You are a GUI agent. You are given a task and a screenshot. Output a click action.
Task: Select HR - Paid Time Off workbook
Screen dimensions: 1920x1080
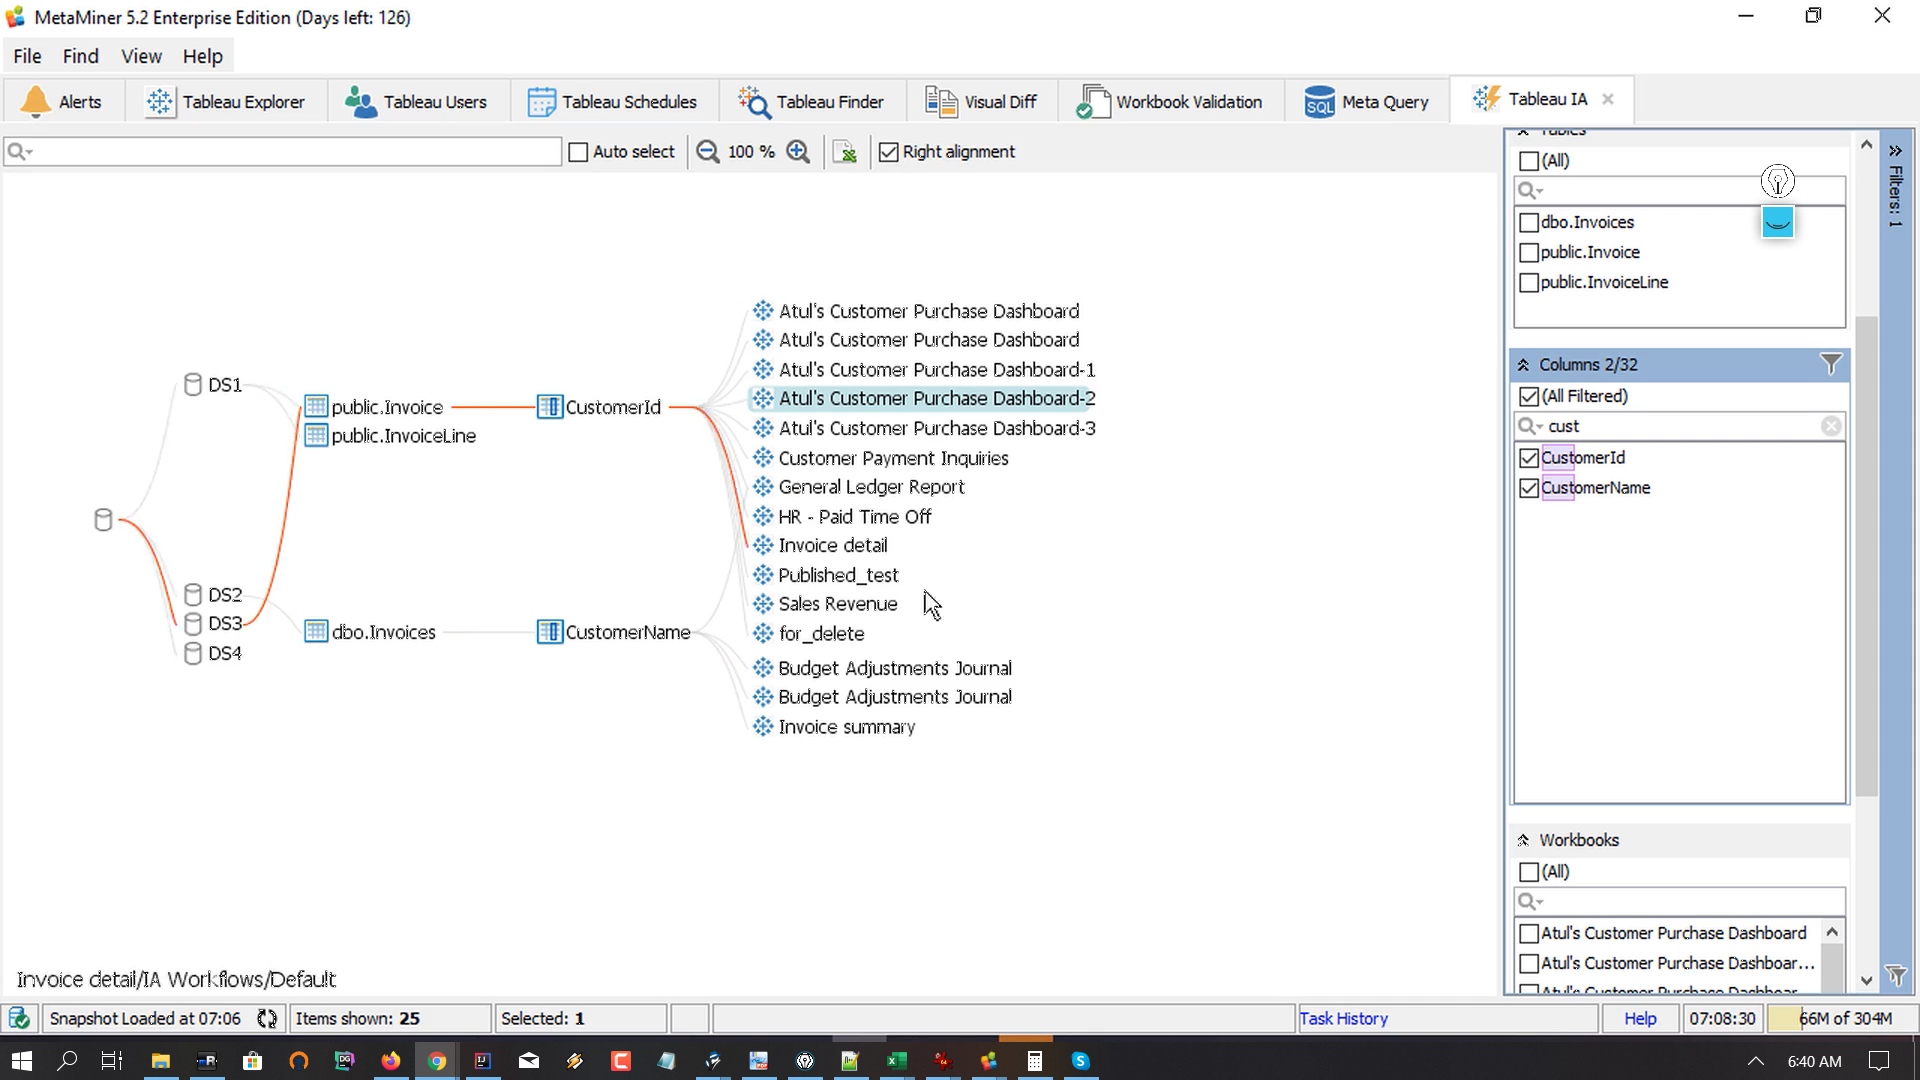843,517
